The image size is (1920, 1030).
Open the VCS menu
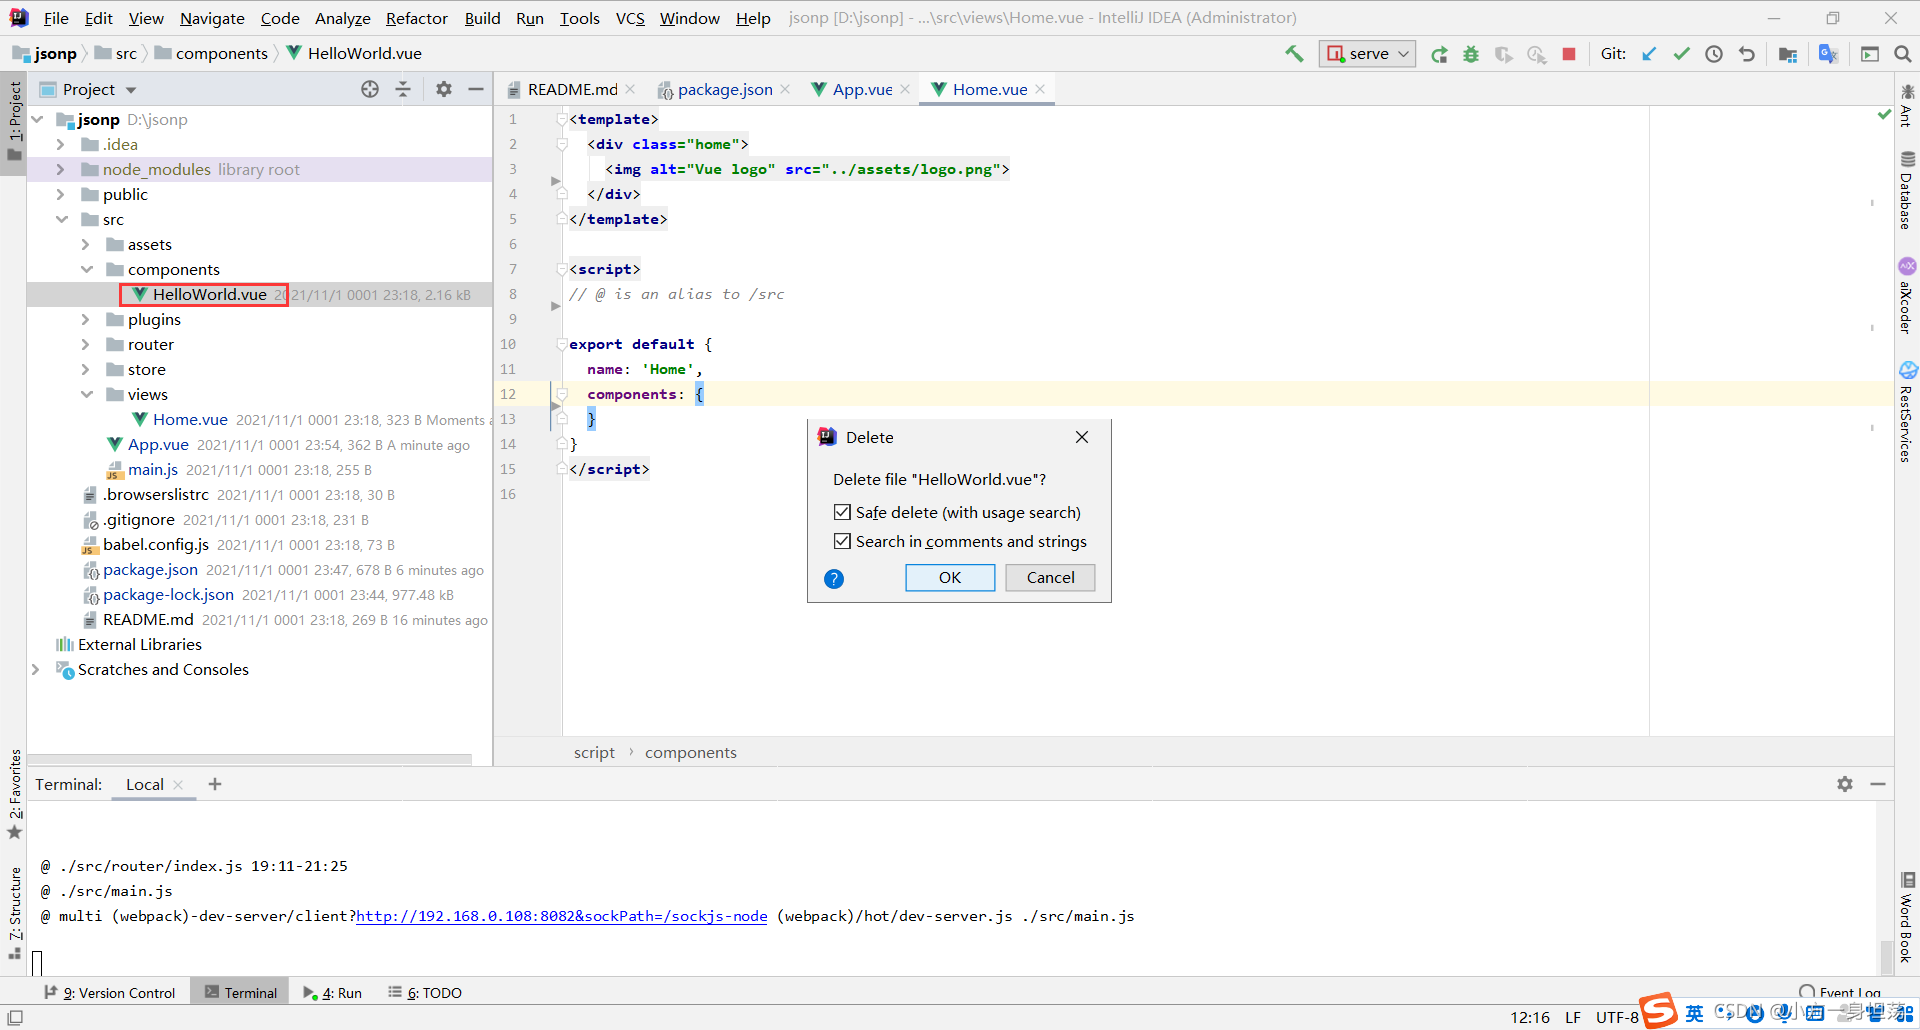point(630,18)
